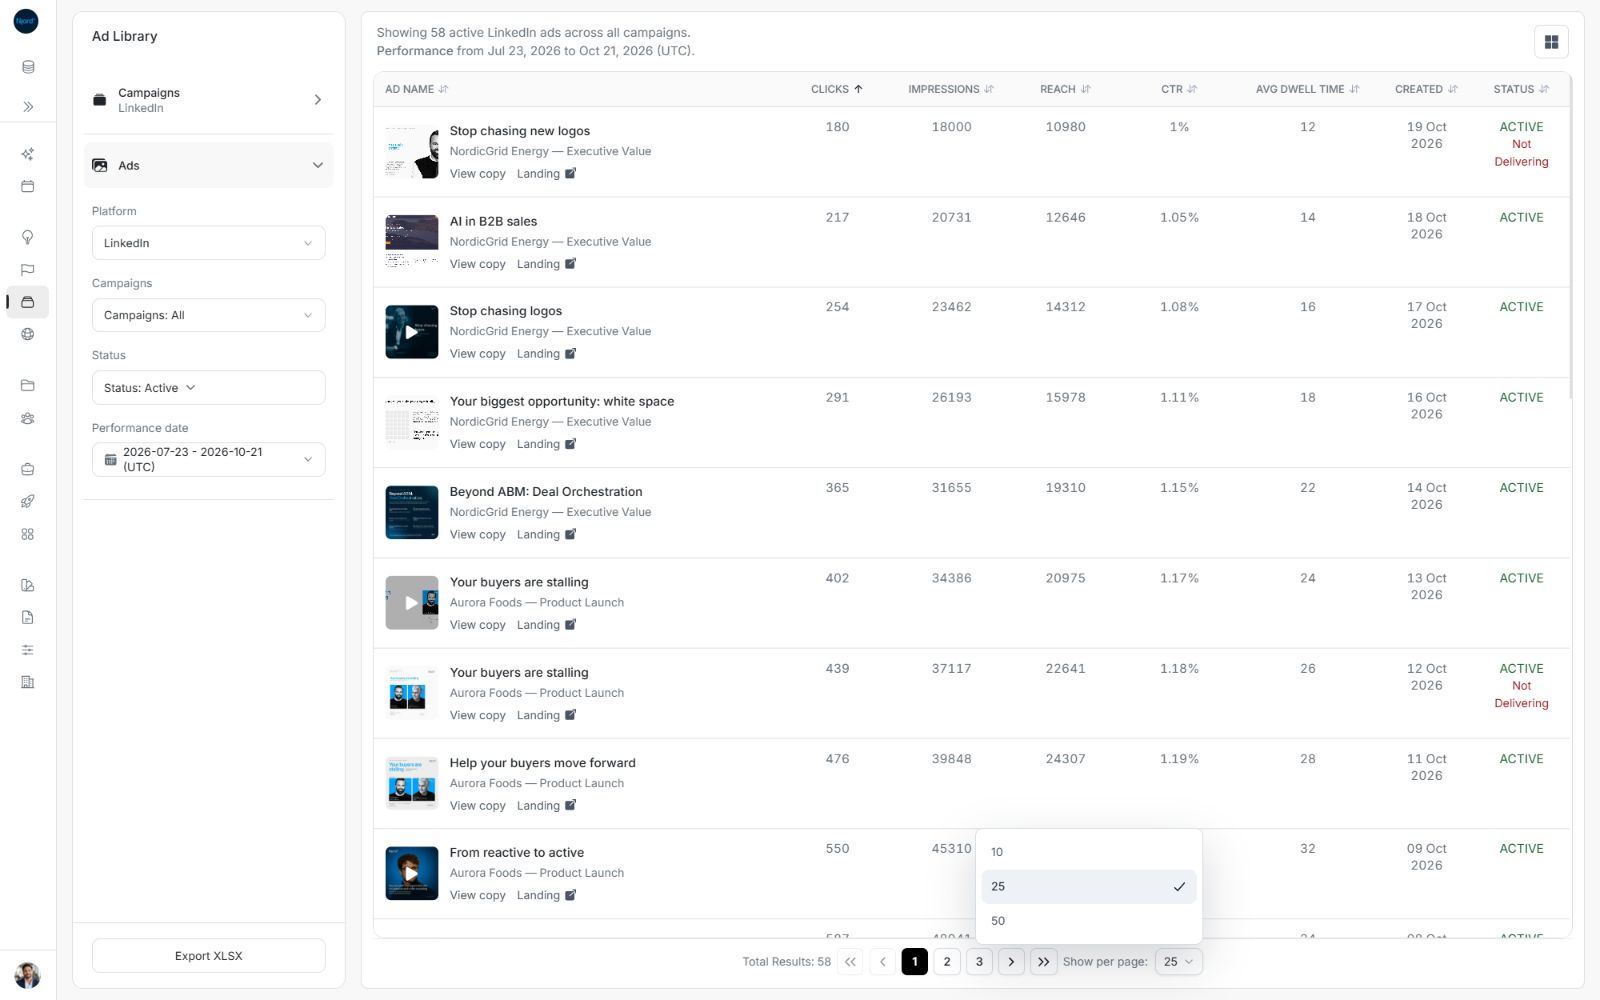Switch to grid view layout icon
This screenshot has height=1000, width=1600.
coord(1551,42)
